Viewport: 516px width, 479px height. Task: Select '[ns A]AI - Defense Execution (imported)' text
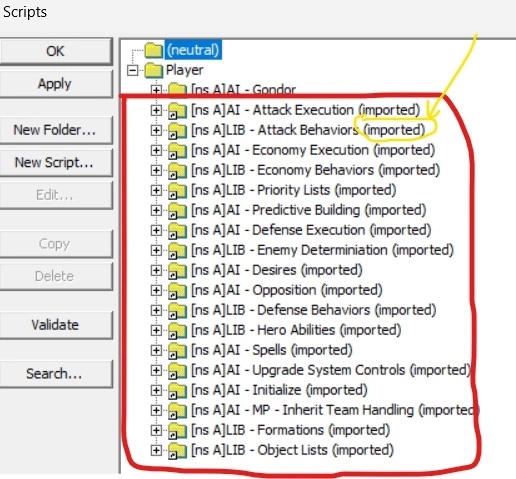311,230
